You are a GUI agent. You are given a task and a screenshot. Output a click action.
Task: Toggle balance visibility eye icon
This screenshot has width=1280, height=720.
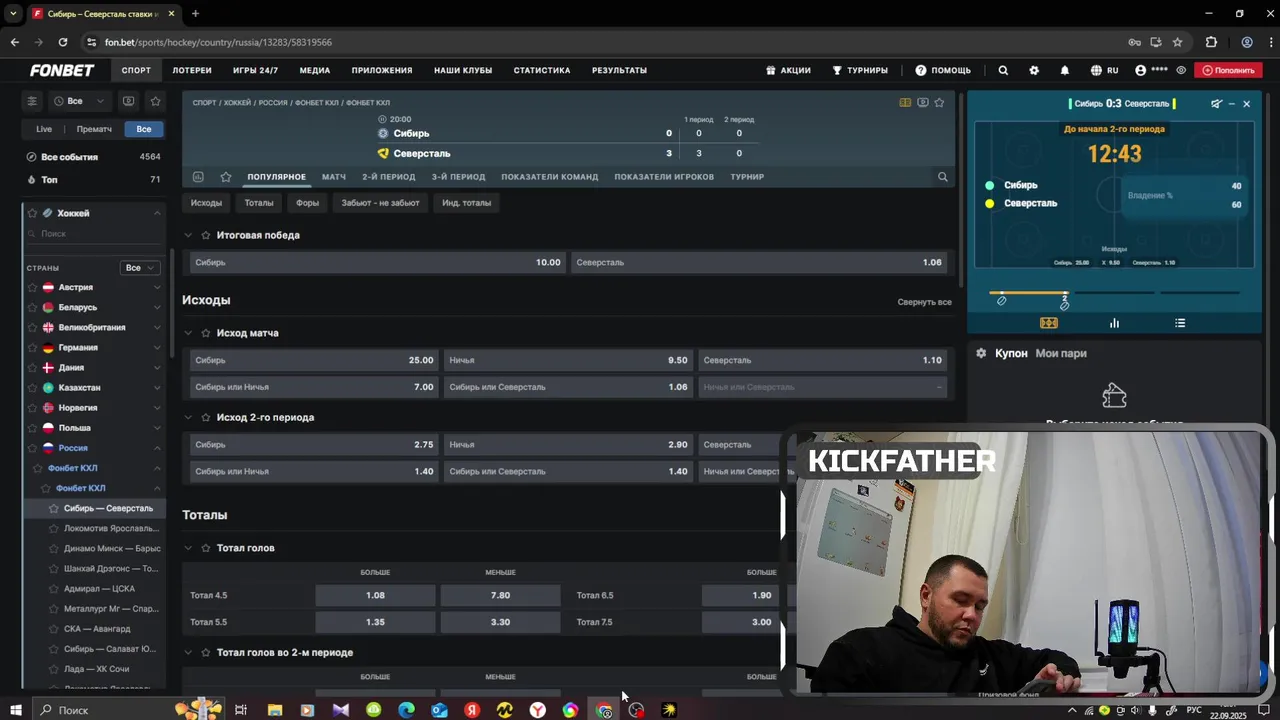pyautogui.click(x=1181, y=71)
